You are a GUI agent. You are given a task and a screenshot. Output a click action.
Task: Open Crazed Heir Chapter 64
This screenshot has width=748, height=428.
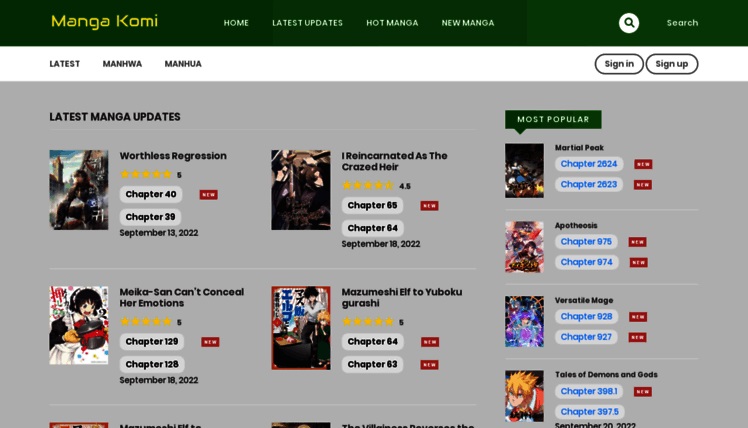pos(373,228)
